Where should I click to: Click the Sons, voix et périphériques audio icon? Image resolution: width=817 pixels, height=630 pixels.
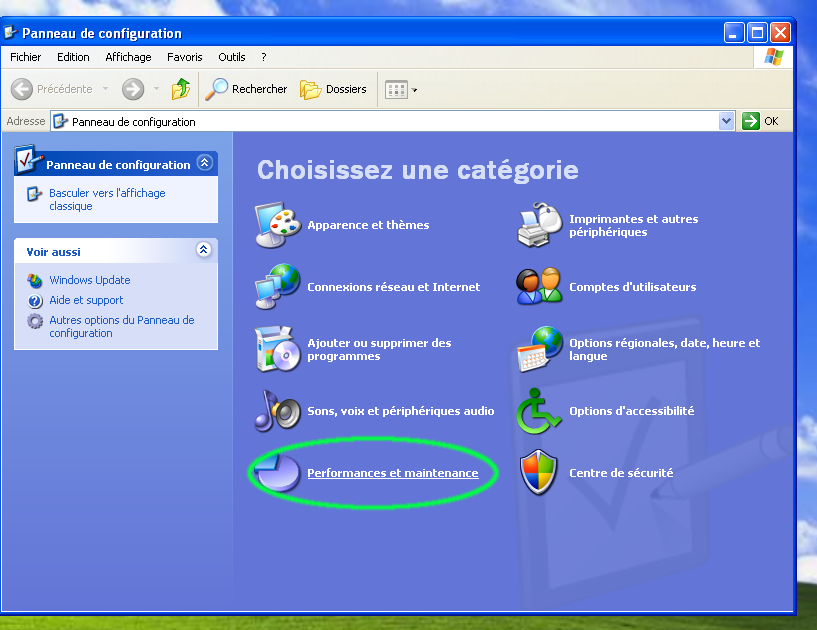pyautogui.click(x=277, y=411)
